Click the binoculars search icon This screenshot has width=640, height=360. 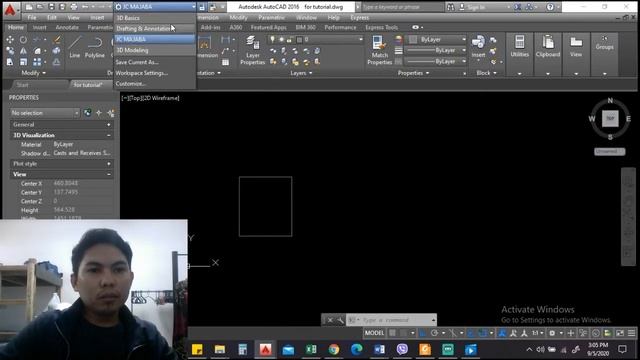[451, 7]
